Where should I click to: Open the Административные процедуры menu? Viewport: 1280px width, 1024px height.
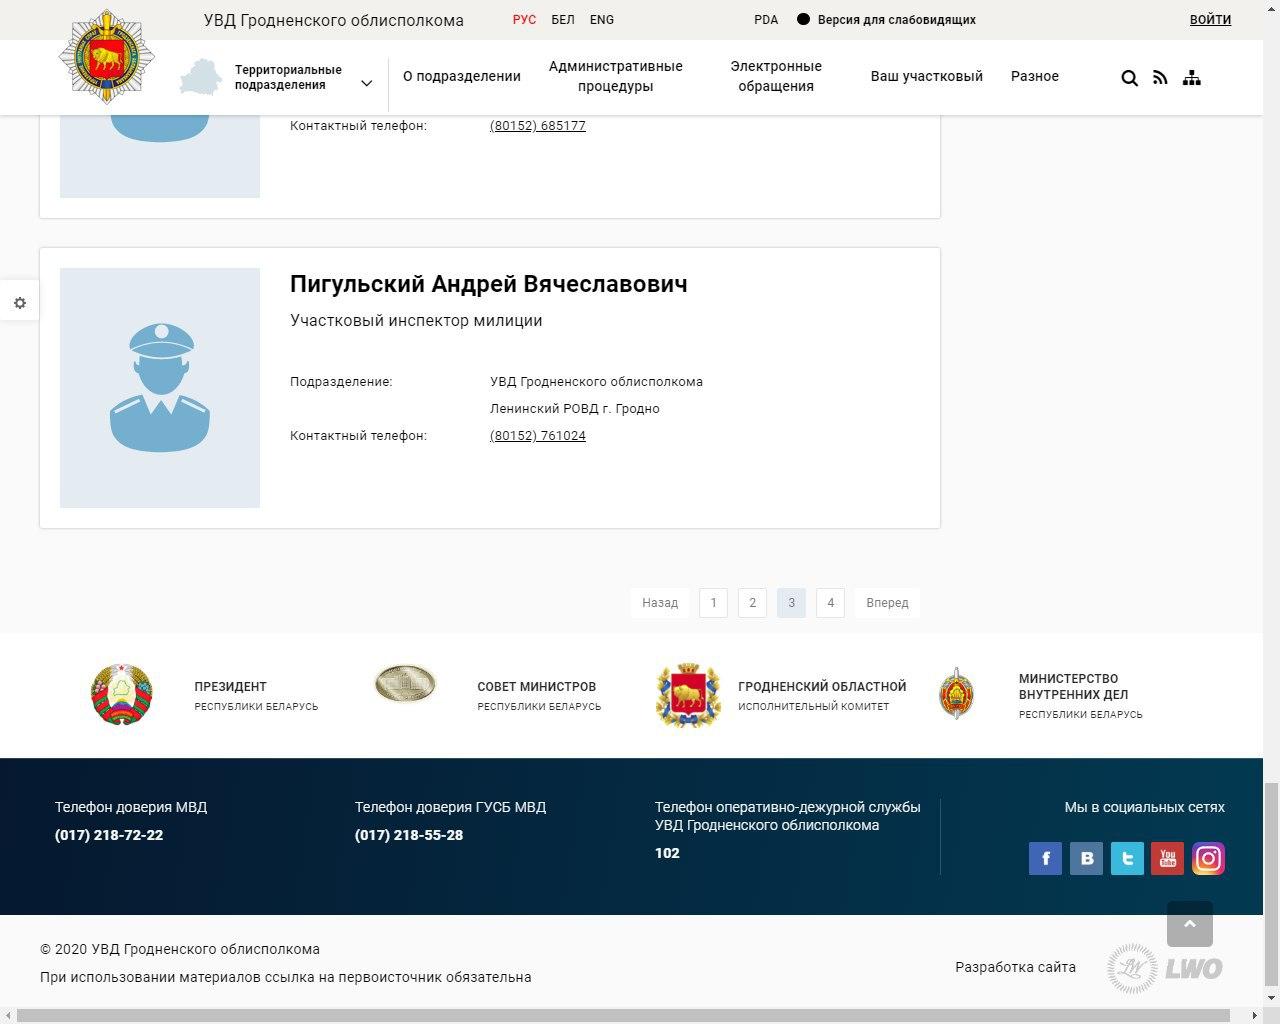[615, 76]
